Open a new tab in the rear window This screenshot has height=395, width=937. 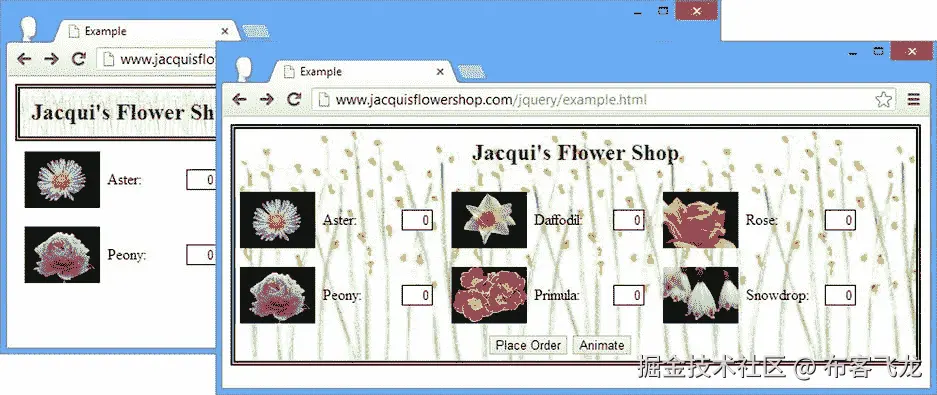click(256, 31)
